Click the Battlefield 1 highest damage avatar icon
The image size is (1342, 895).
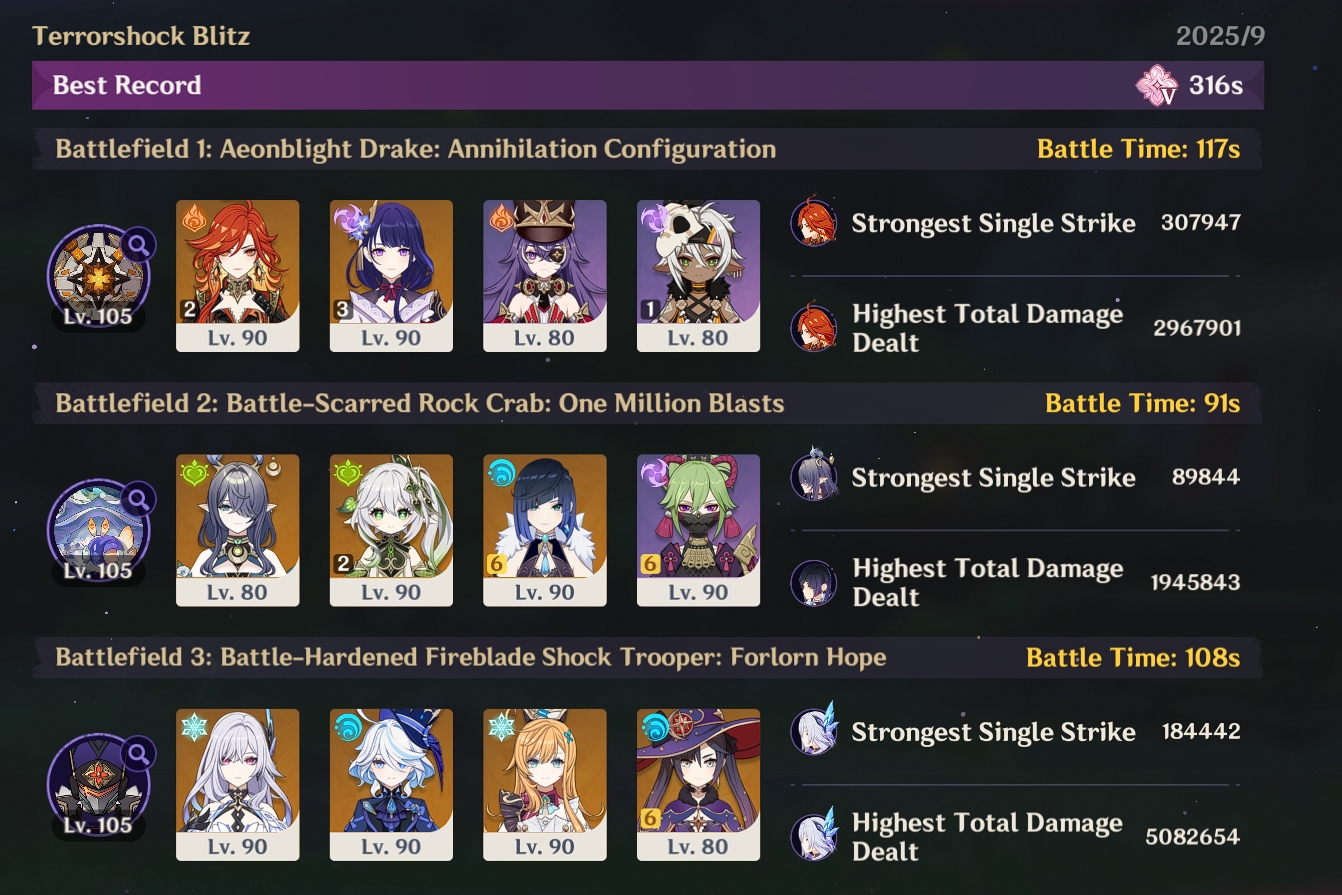tap(814, 328)
